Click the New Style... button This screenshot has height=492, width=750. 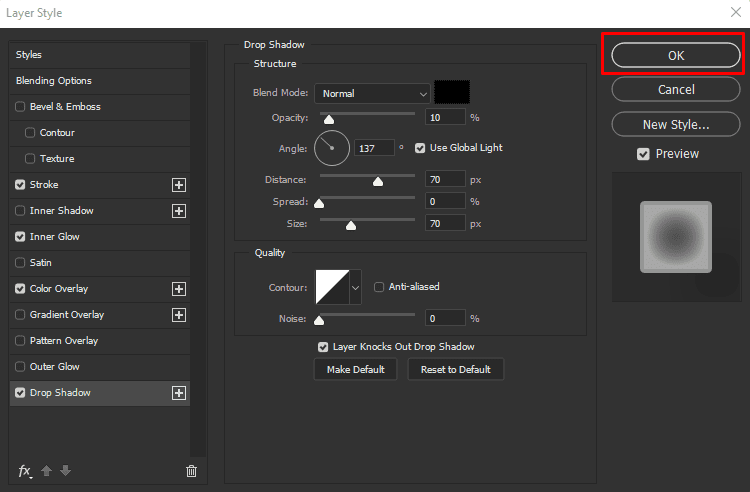click(x=676, y=124)
